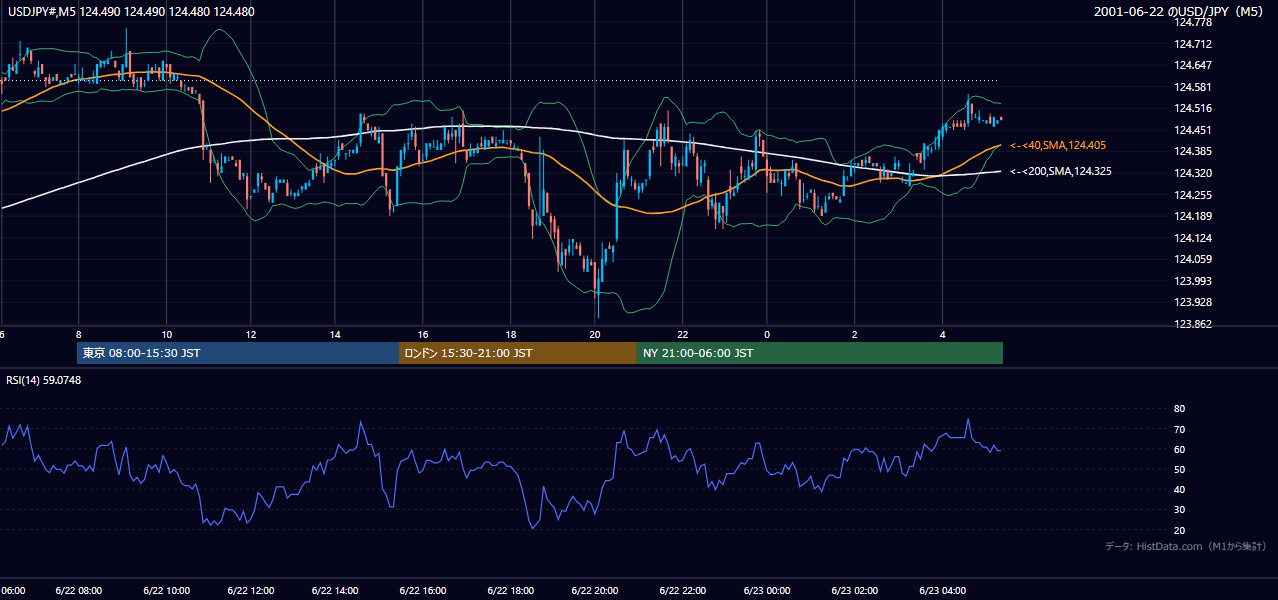Viewport: 1278px width, 600px height.
Task: Select the London 15:30-21:00 JST session bar
Action: (518, 353)
